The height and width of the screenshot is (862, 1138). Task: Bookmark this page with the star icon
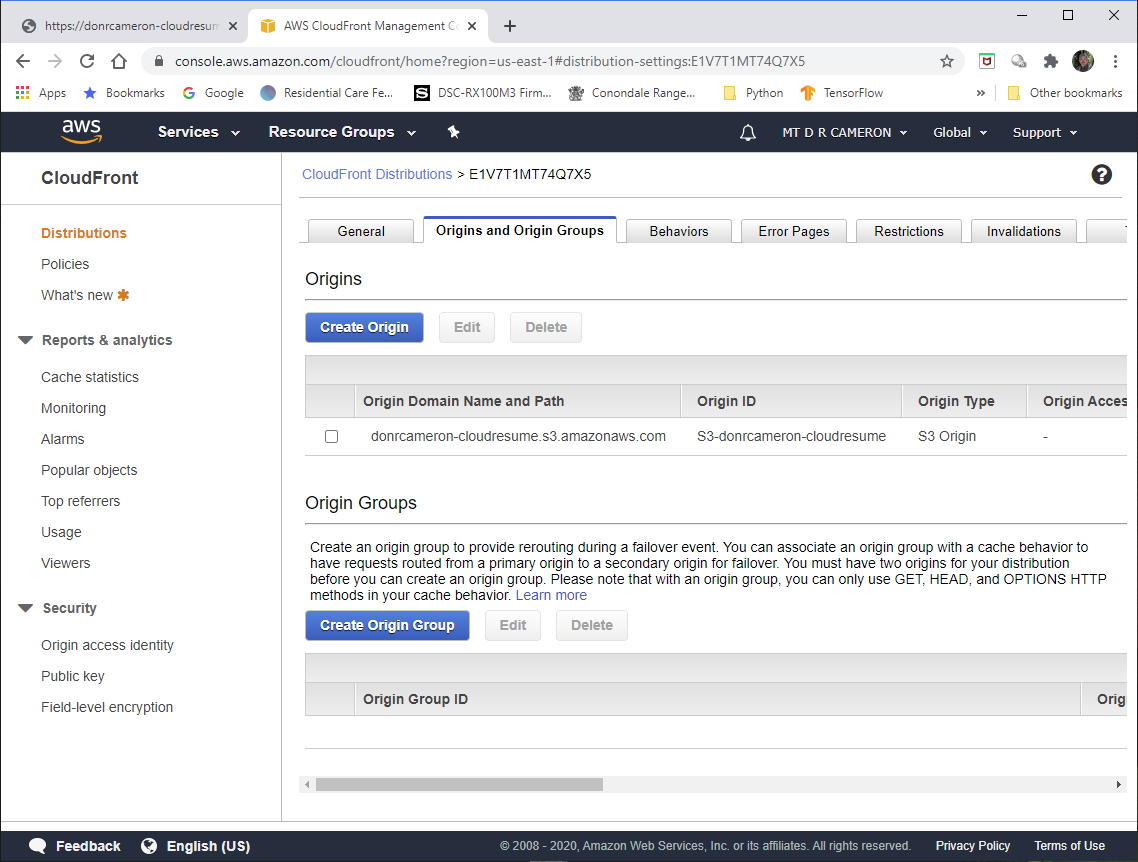pyautogui.click(x=946, y=62)
